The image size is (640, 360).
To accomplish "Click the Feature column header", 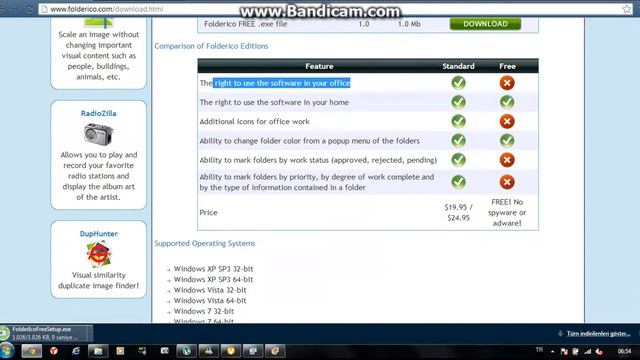I will (x=319, y=66).
